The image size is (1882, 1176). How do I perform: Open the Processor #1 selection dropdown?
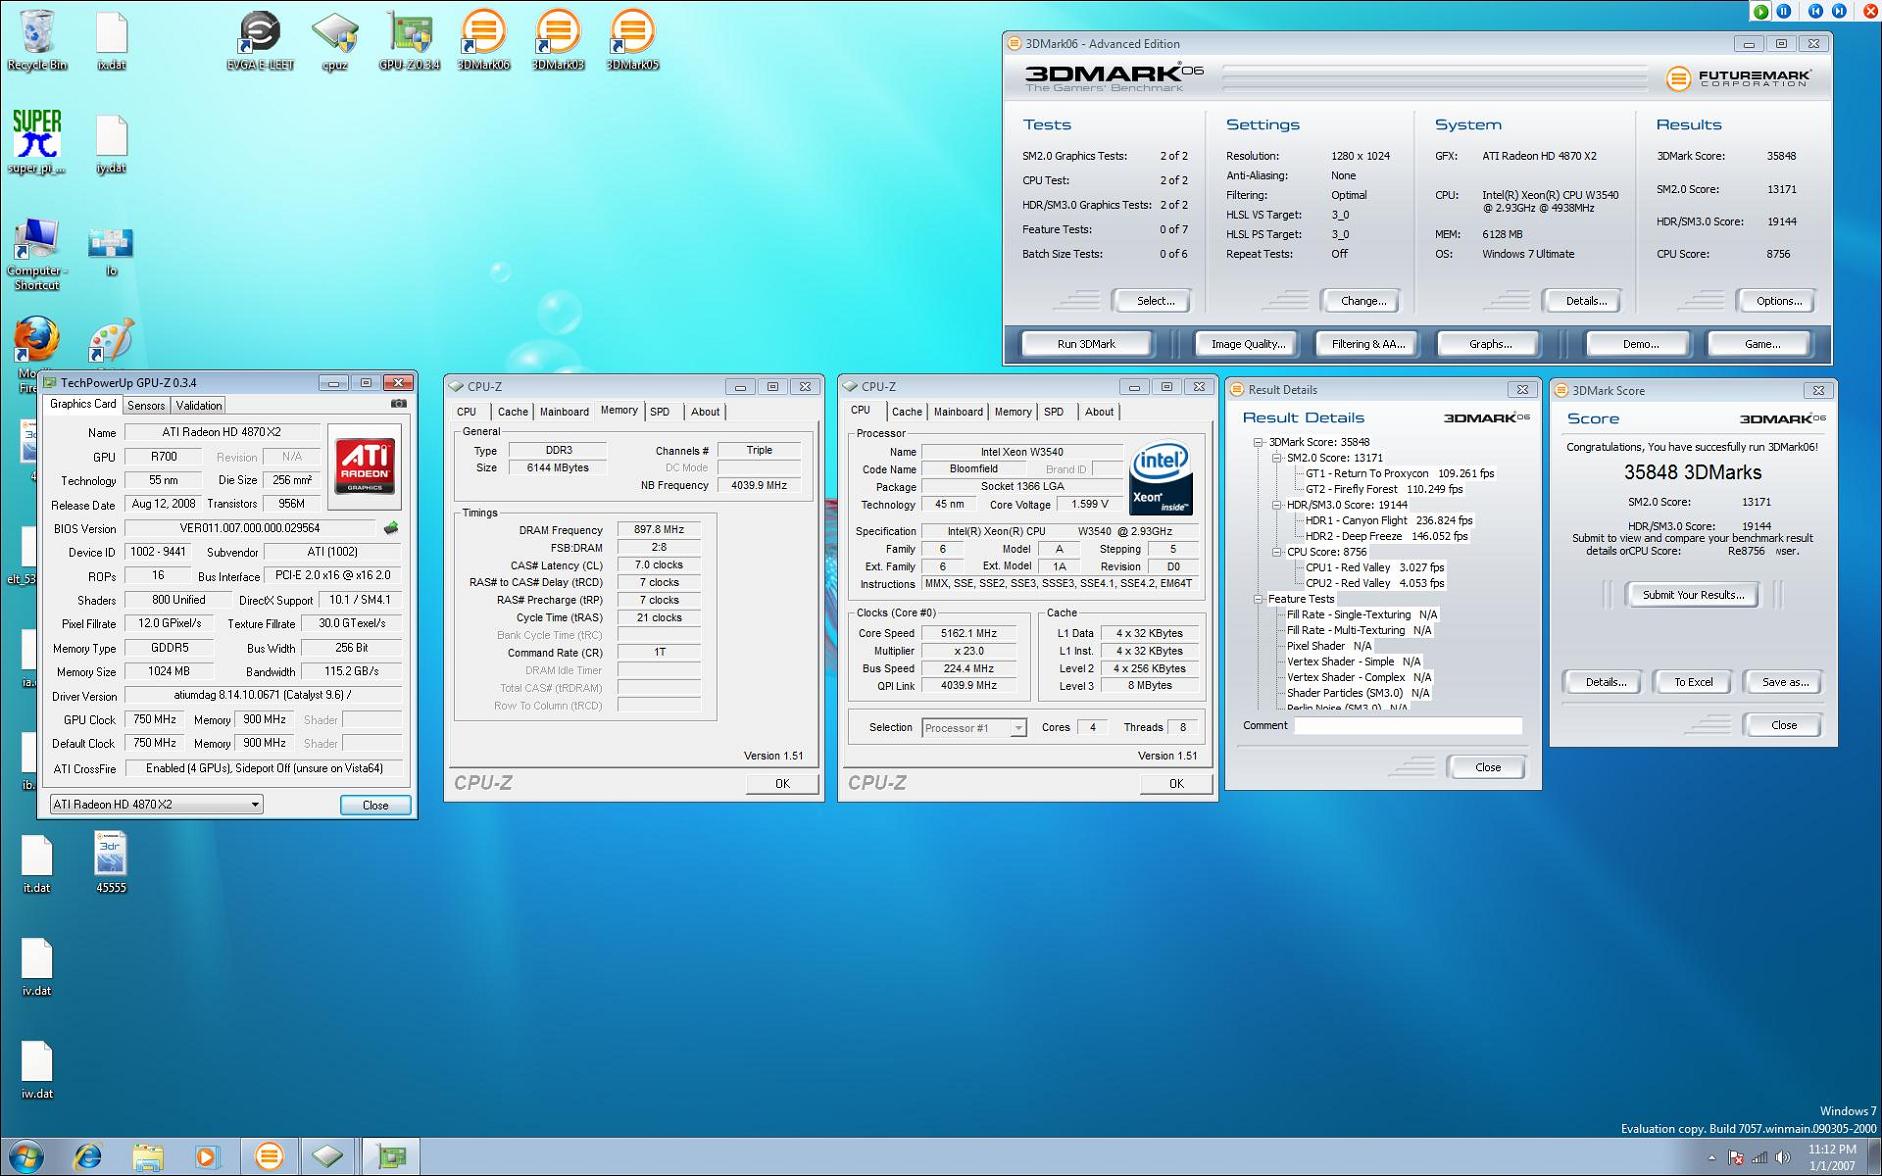click(974, 728)
